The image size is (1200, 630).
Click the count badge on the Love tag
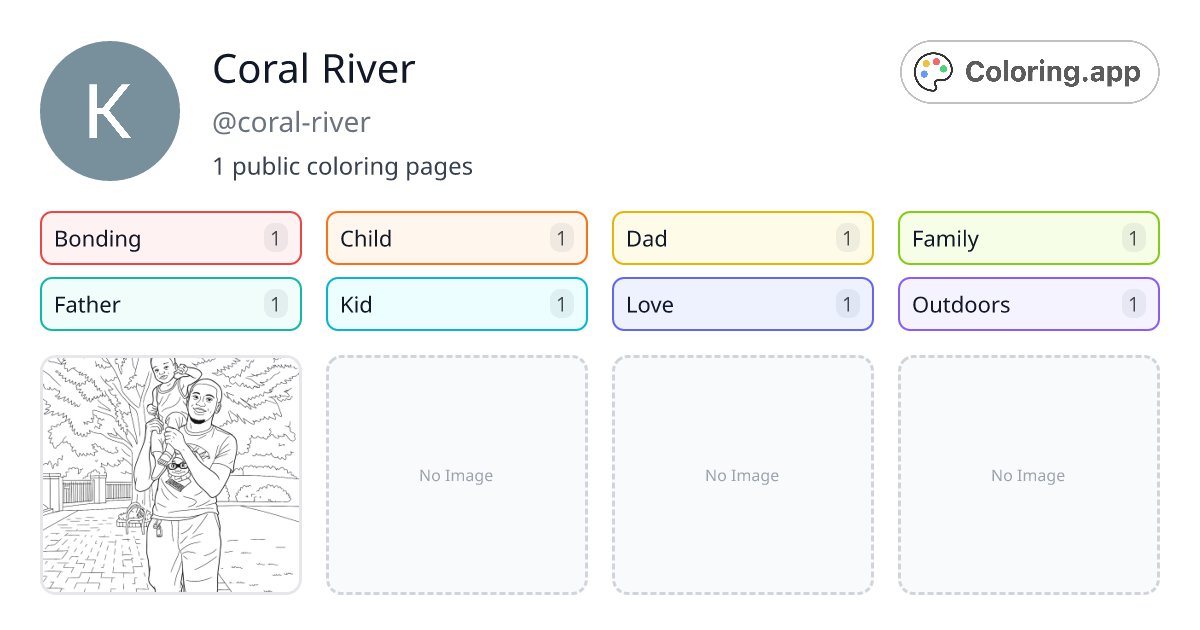(x=847, y=304)
